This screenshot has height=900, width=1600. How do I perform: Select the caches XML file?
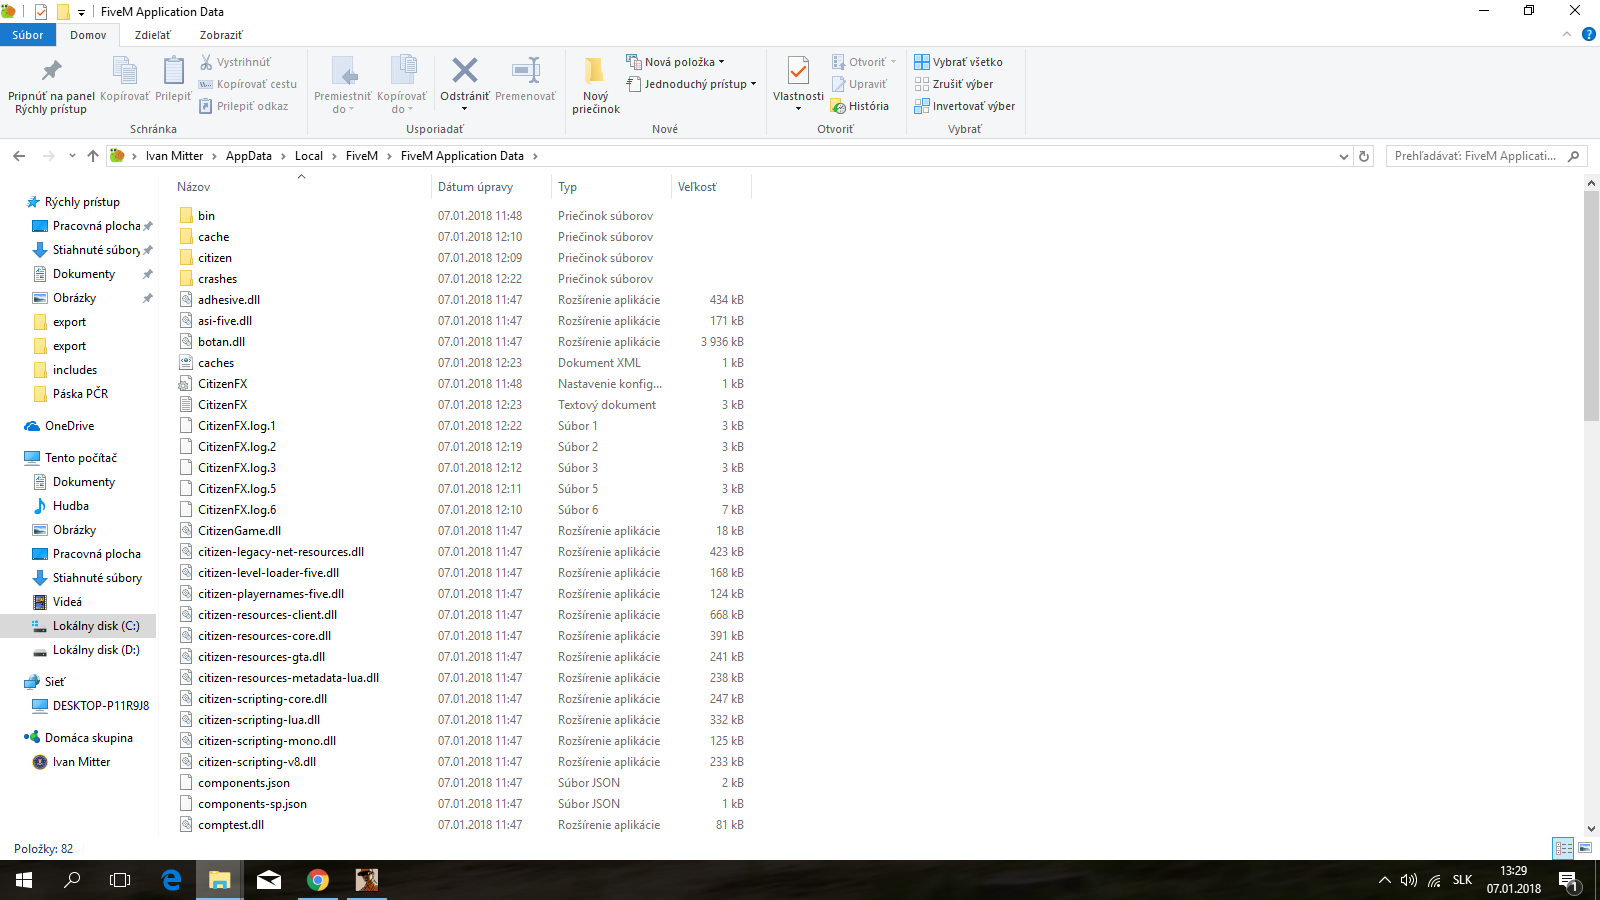tap(216, 363)
